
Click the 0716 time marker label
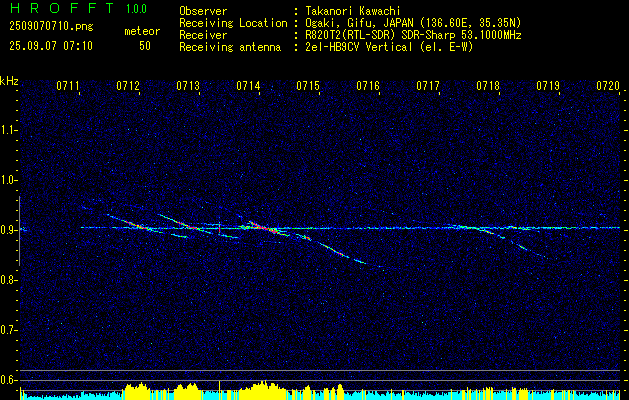pyautogui.click(x=367, y=86)
